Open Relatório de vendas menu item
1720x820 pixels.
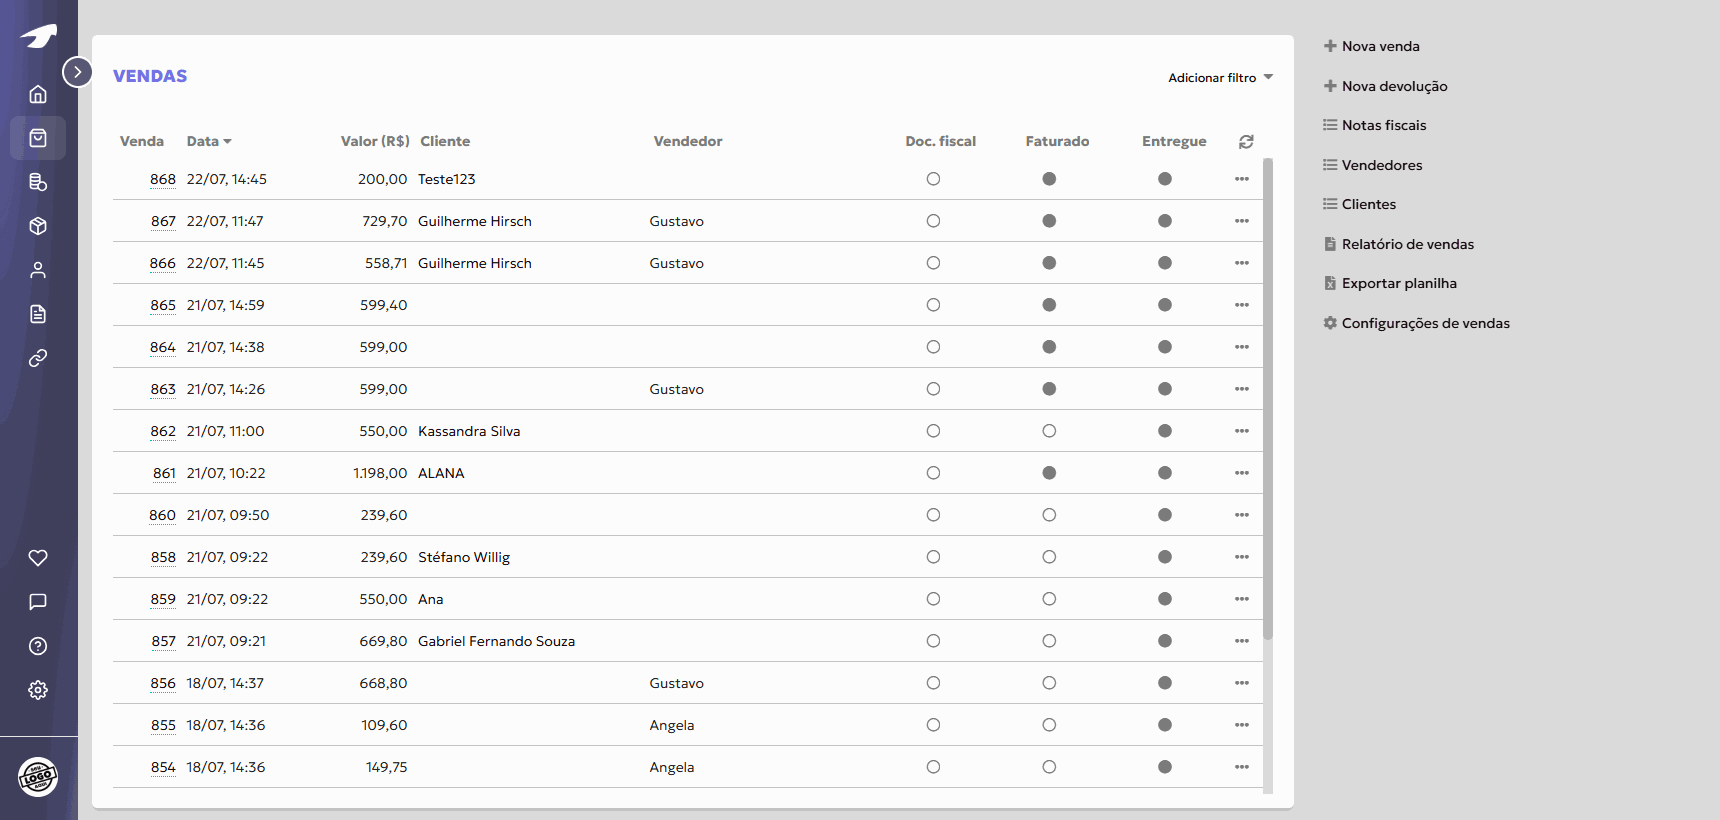pyautogui.click(x=1407, y=244)
